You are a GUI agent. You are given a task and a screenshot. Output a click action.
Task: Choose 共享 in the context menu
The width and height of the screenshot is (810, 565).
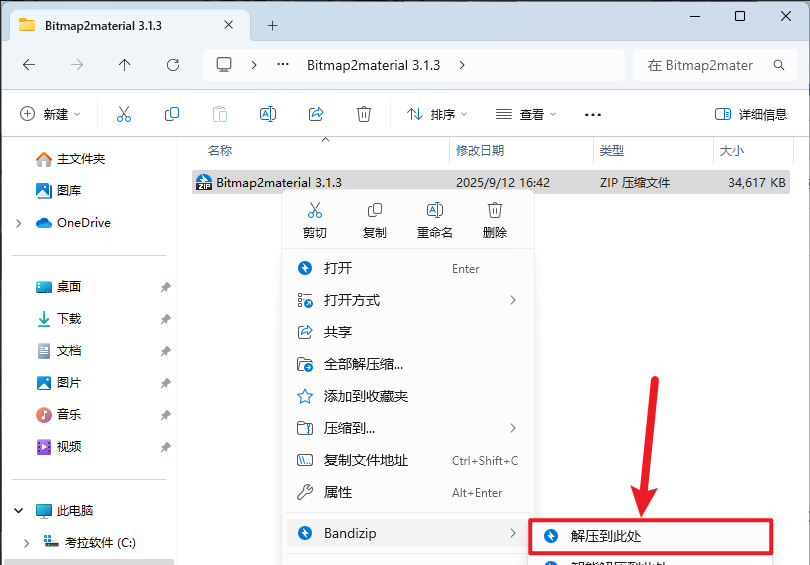(x=408, y=332)
